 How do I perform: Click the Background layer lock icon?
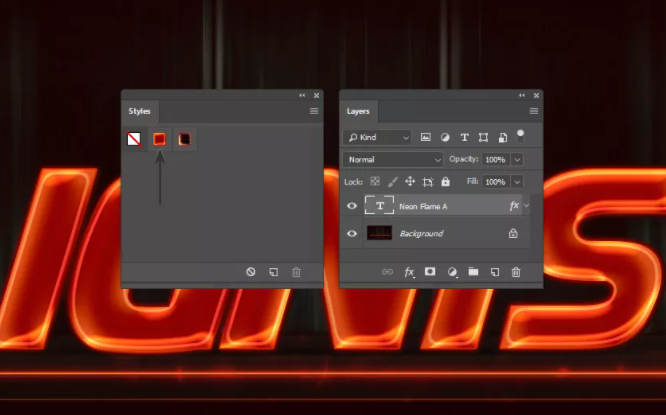[513, 233]
